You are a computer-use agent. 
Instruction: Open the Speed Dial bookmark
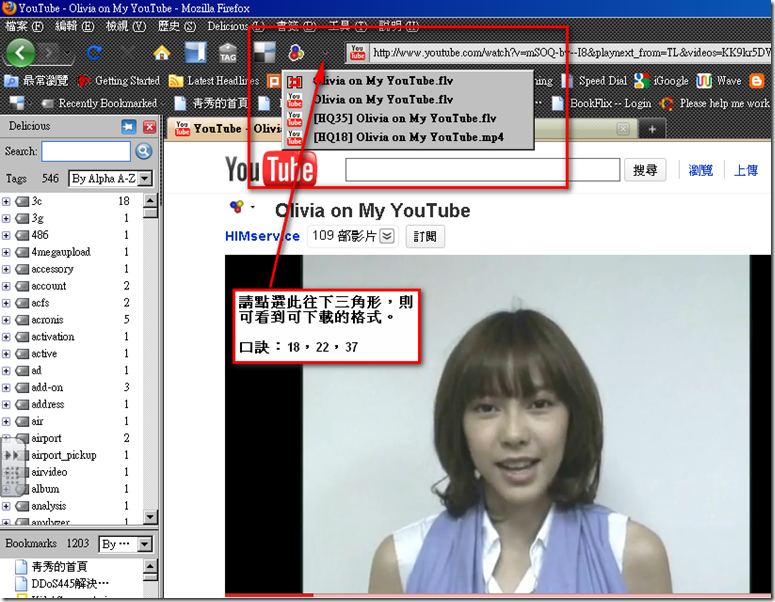[594, 81]
